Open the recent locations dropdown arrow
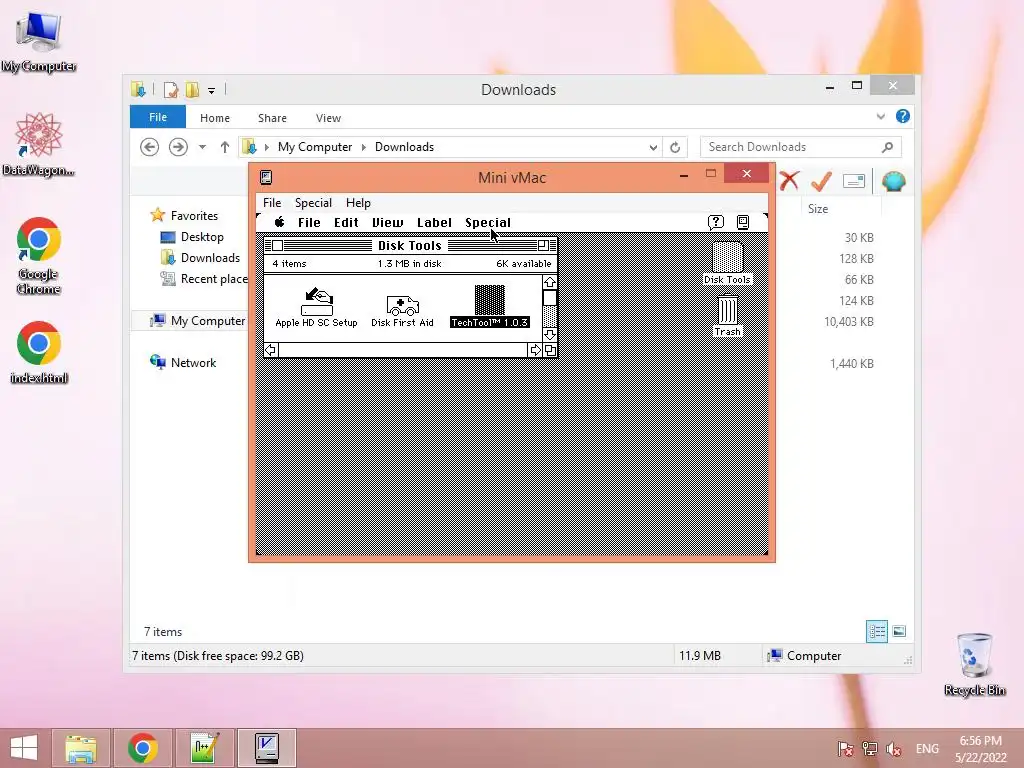This screenshot has height=768, width=1024. (x=202, y=147)
